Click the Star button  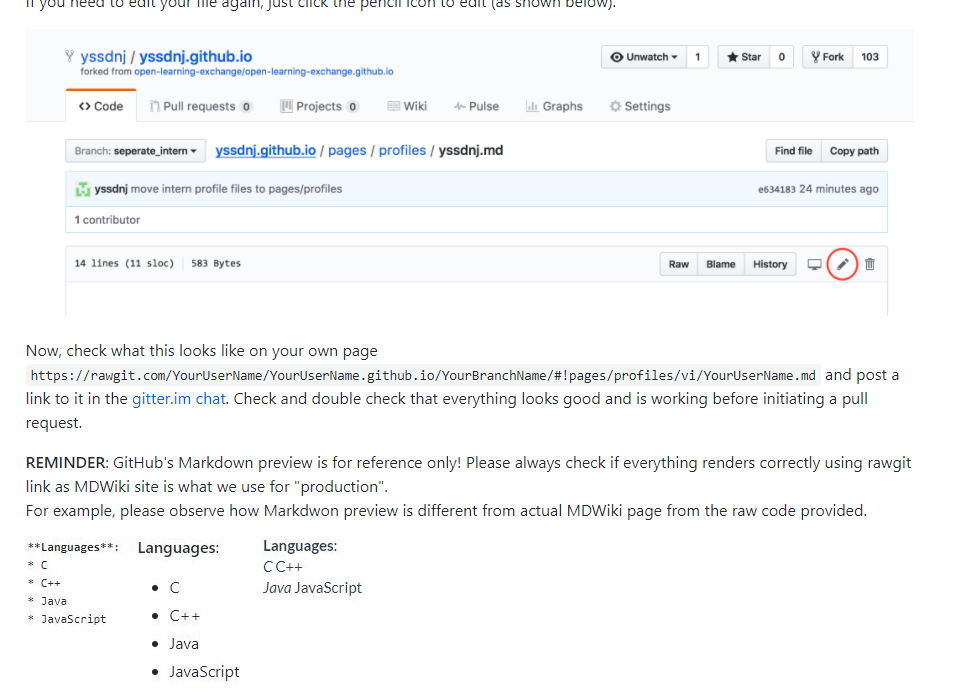tap(744, 57)
